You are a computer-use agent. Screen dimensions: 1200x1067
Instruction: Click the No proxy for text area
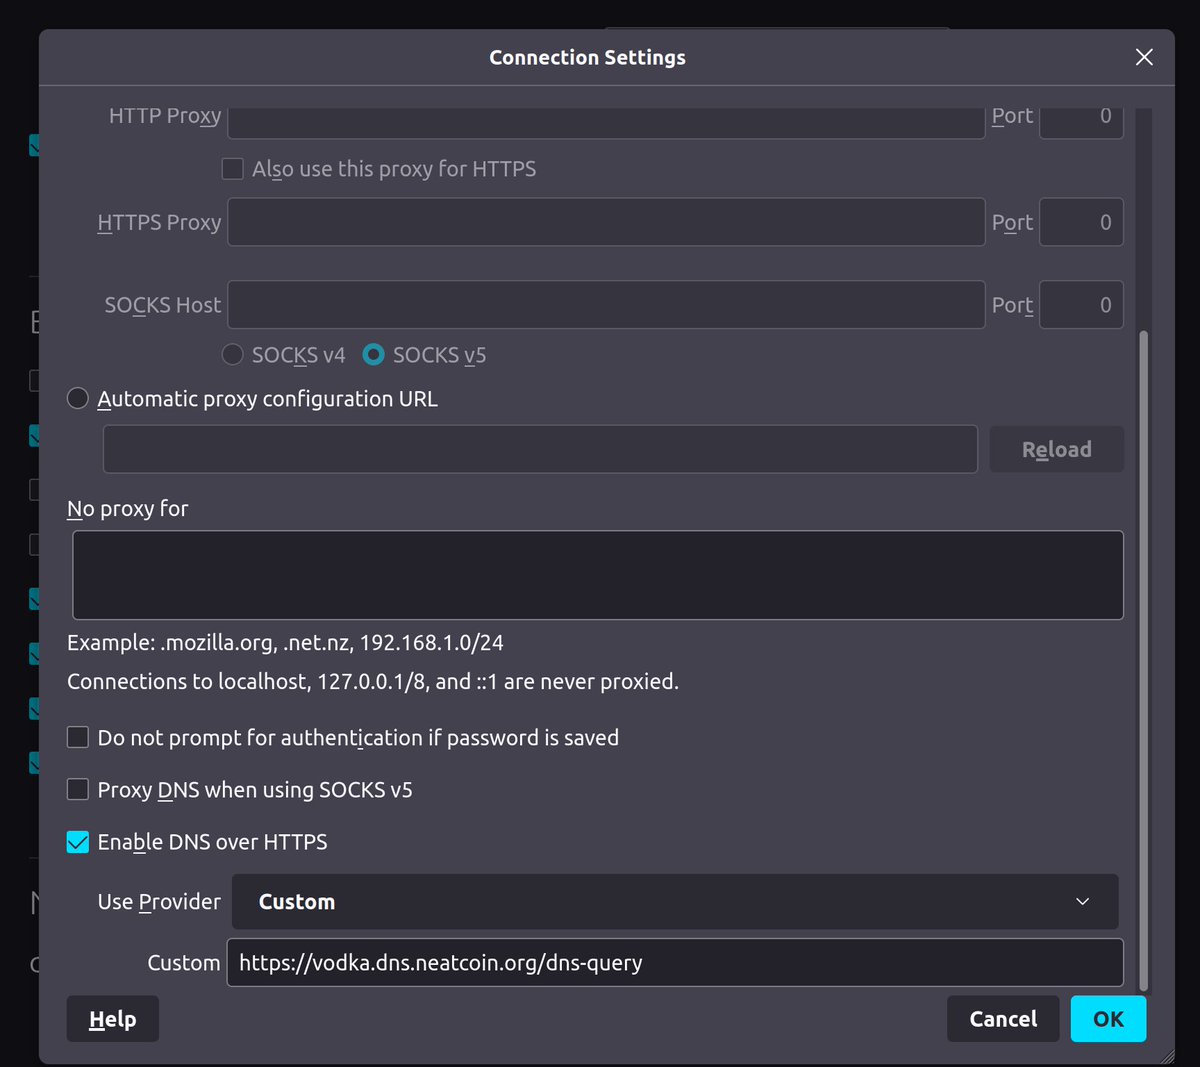[598, 575]
